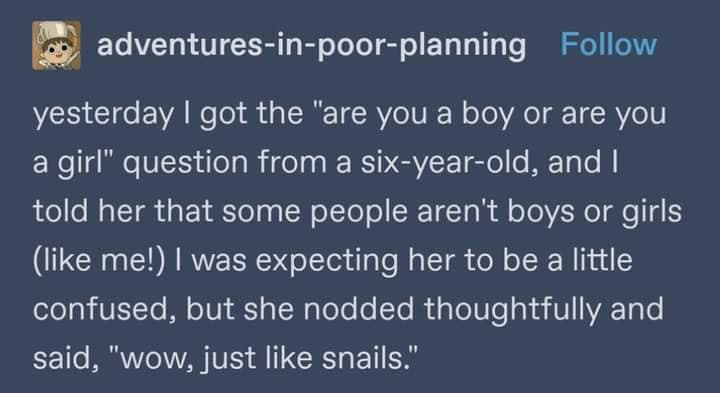Click the word "snails" in the final quote

(x=366, y=358)
